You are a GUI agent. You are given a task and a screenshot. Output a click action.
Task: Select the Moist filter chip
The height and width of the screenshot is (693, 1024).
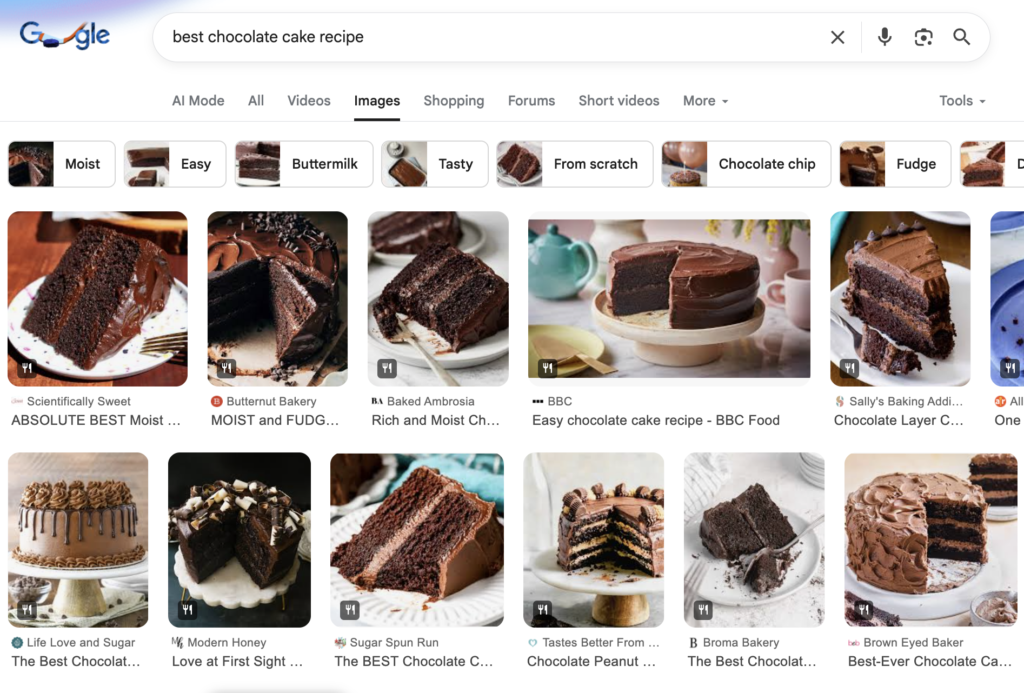coord(61,164)
